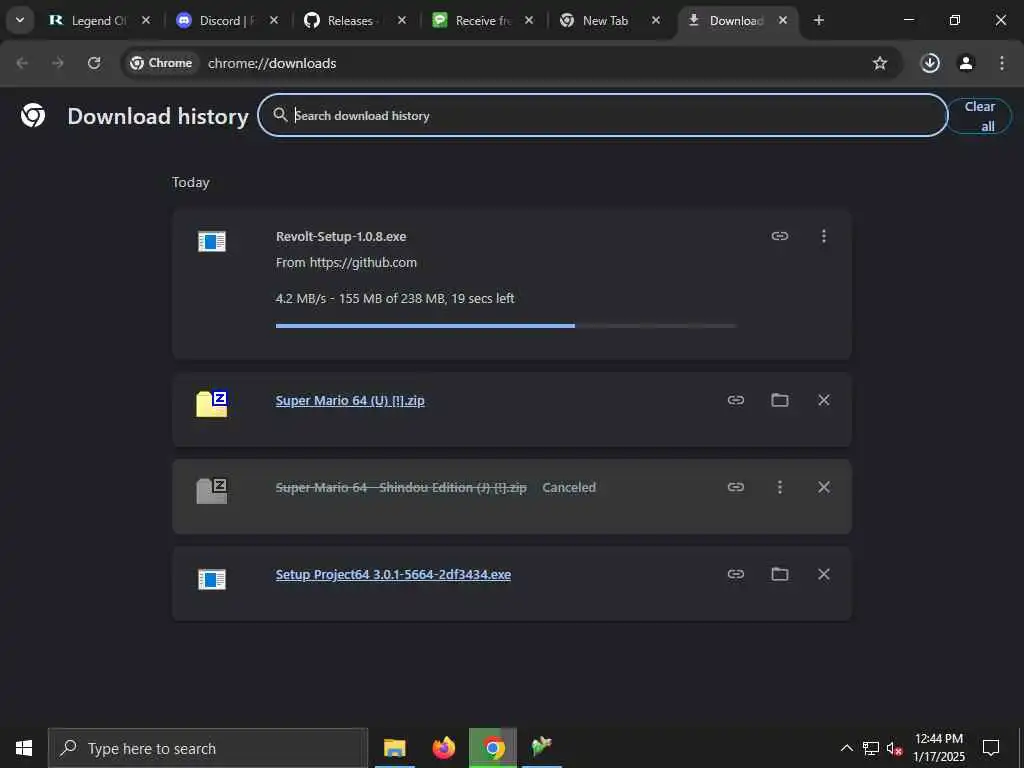Viewport: 1024px width, 768px height.
Task: Click the Clear all button
Action: 980,116
